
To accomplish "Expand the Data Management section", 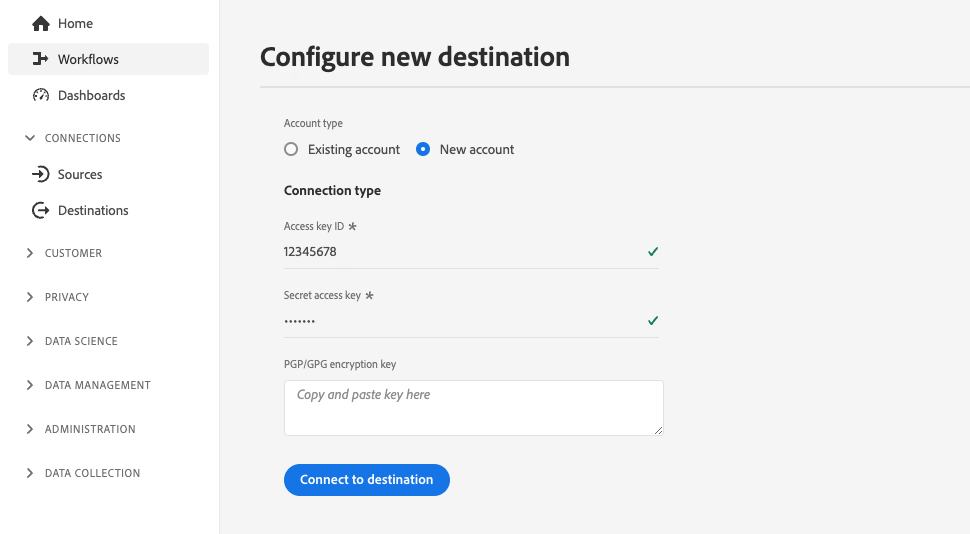I will (x=30, y=385).
